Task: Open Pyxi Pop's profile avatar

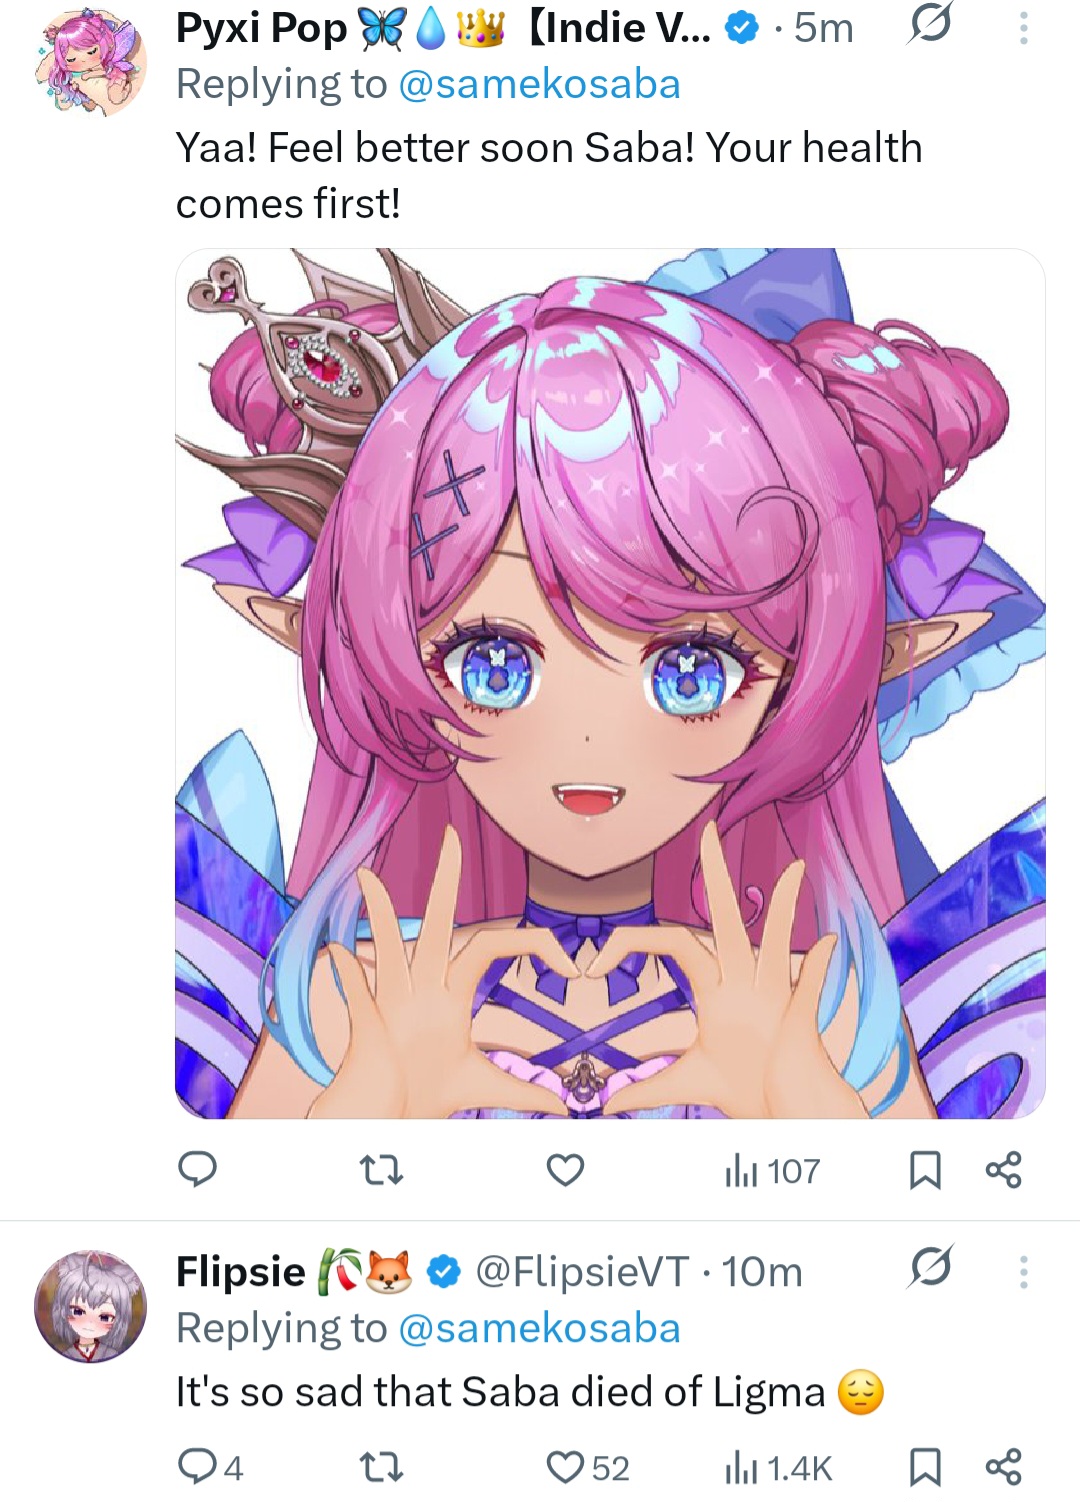Action: pyautogui.click(x=90, y=60)
